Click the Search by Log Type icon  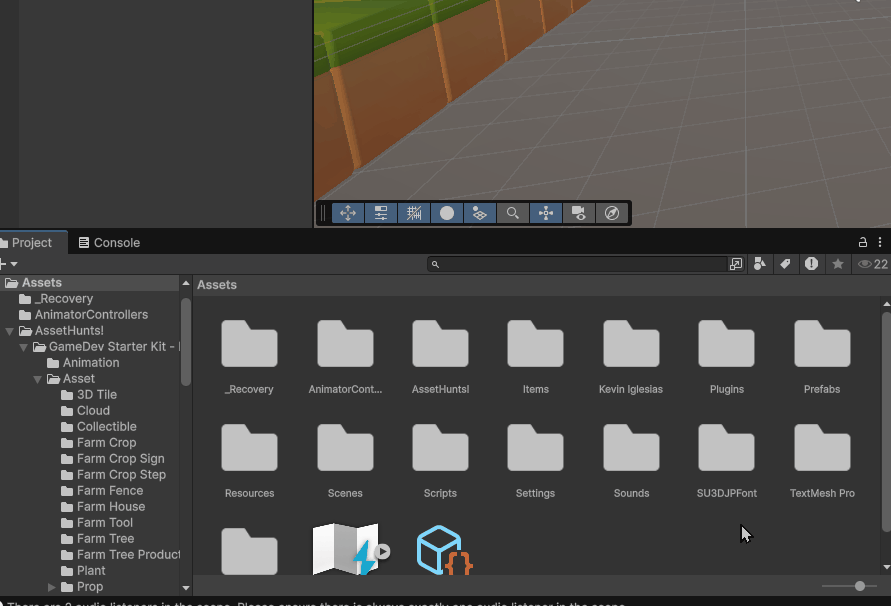tap(812, 264)
